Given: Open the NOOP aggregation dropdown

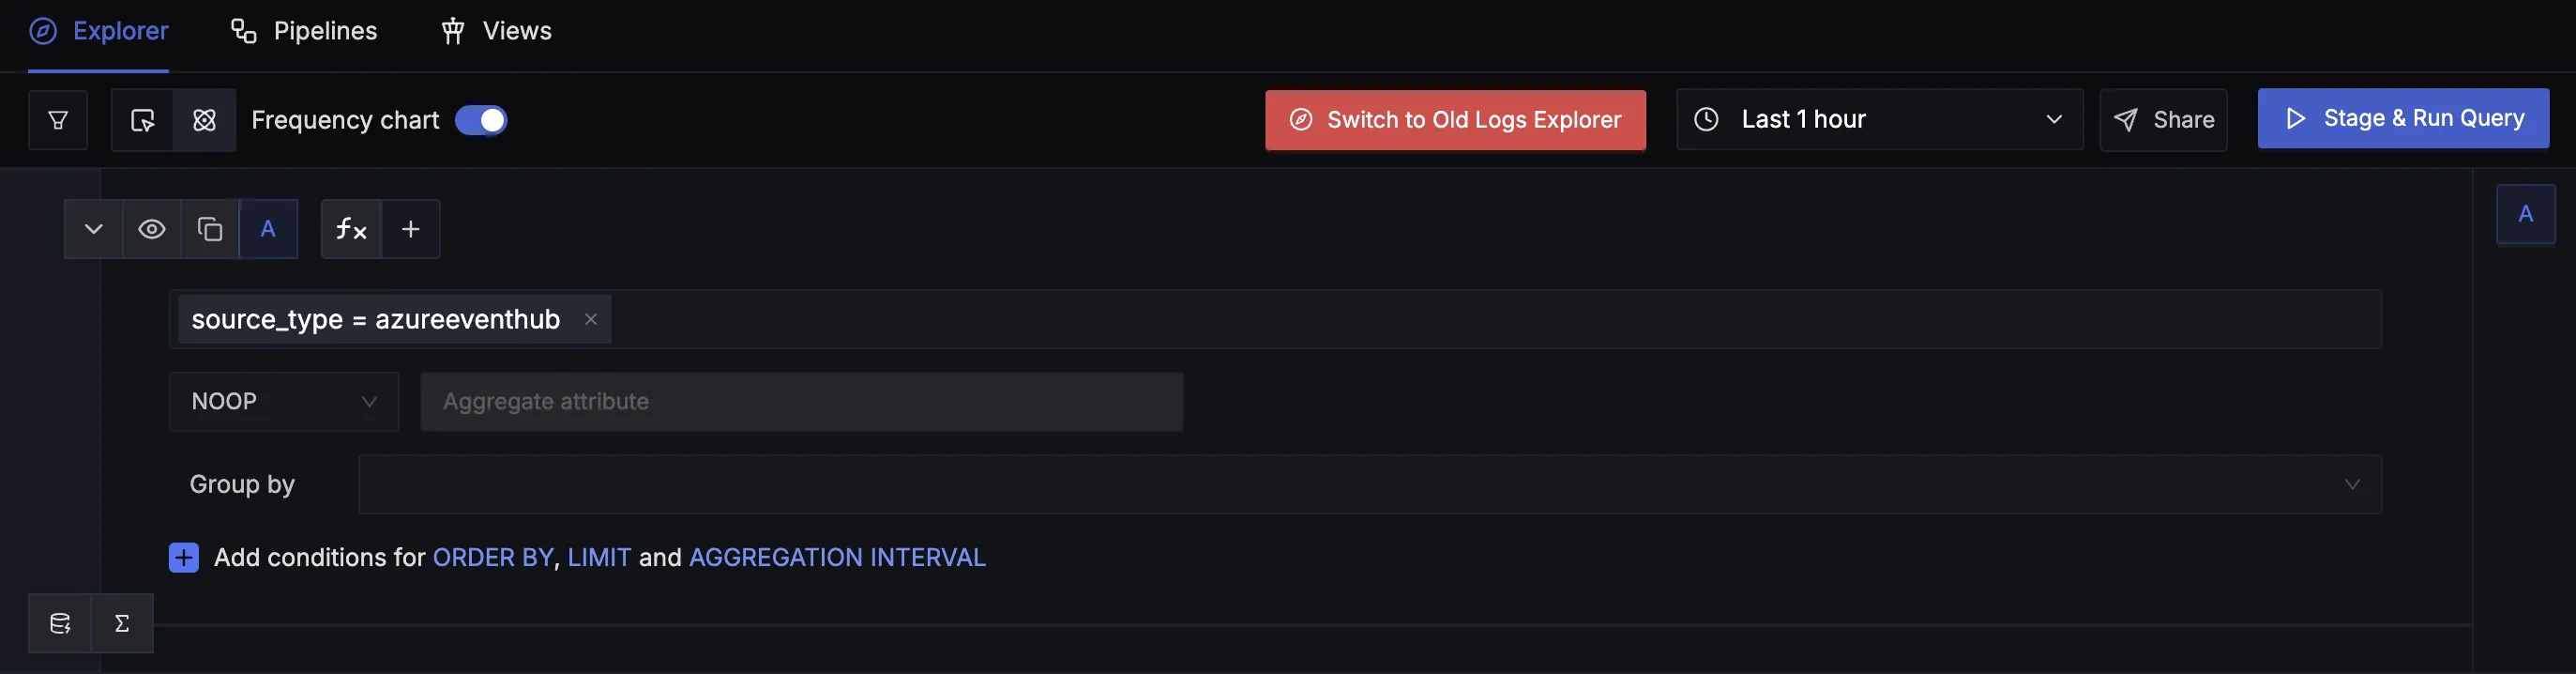Looking at the screenshot, I should point(284,401).
